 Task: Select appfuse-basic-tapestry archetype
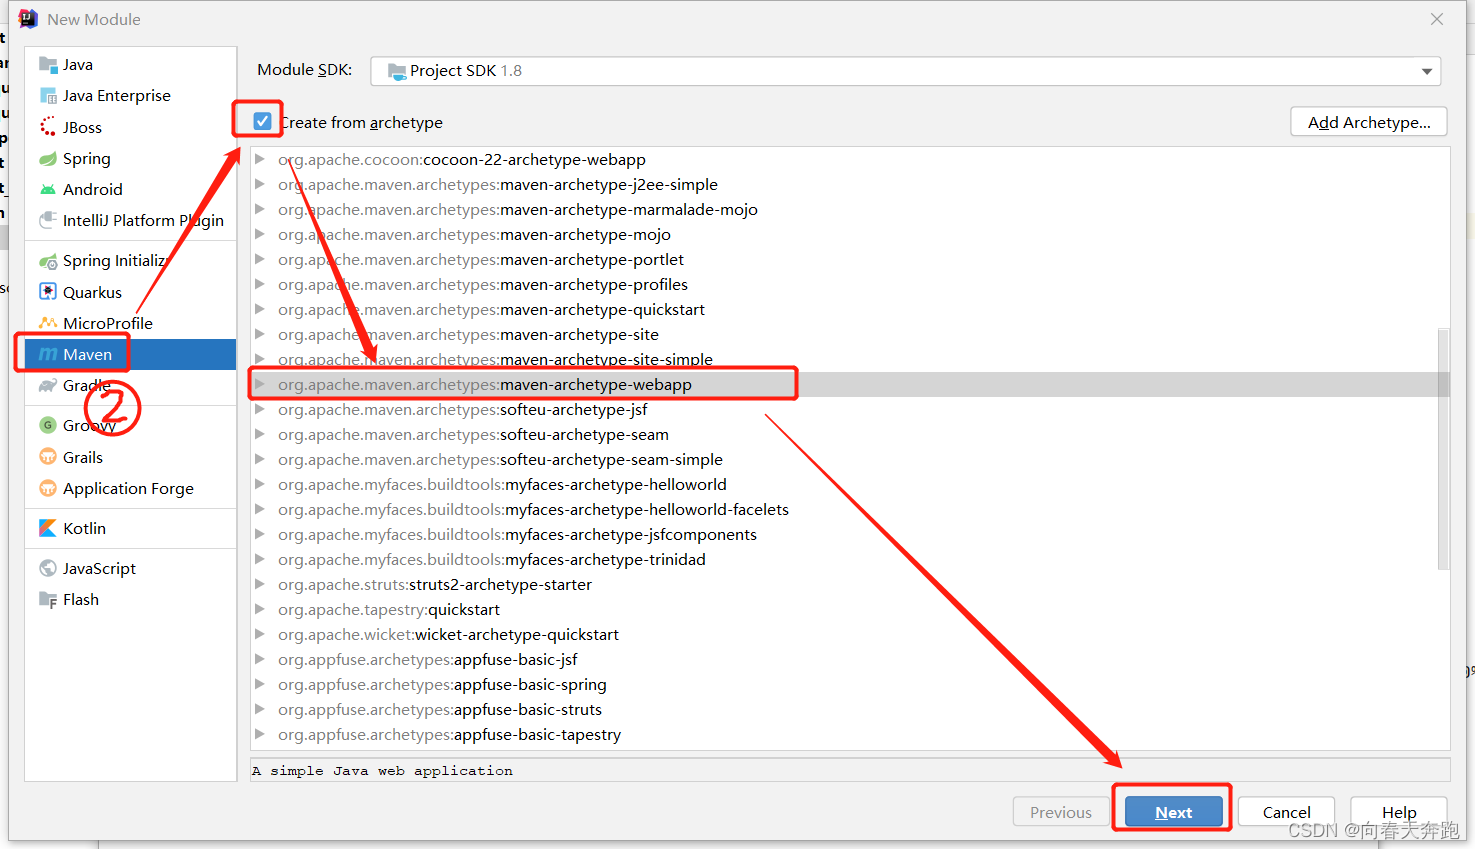click(x=849, y=734)
